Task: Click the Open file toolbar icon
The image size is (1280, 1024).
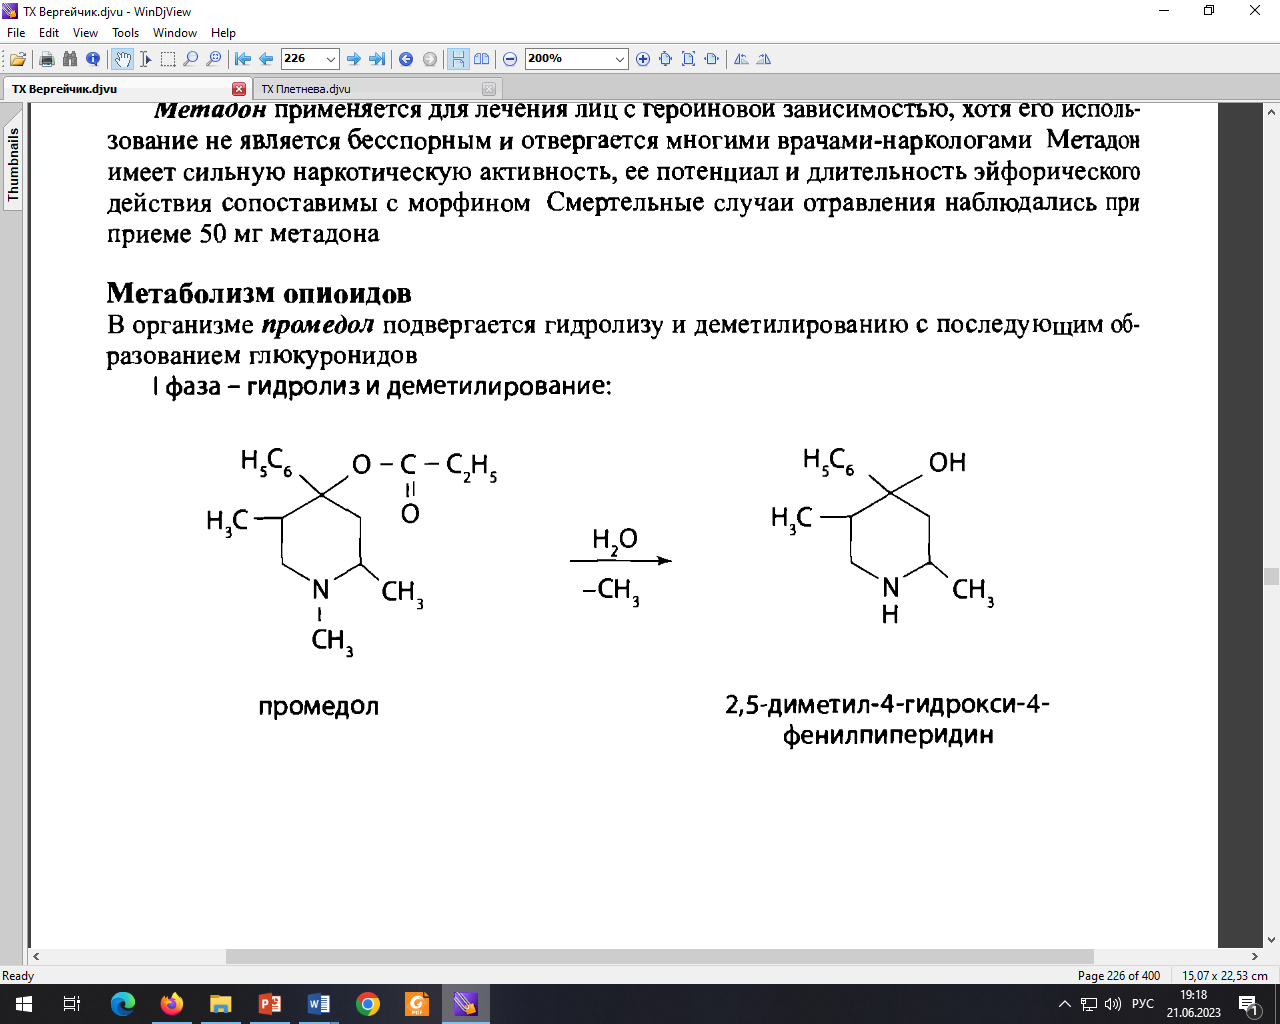Action: 18,59
